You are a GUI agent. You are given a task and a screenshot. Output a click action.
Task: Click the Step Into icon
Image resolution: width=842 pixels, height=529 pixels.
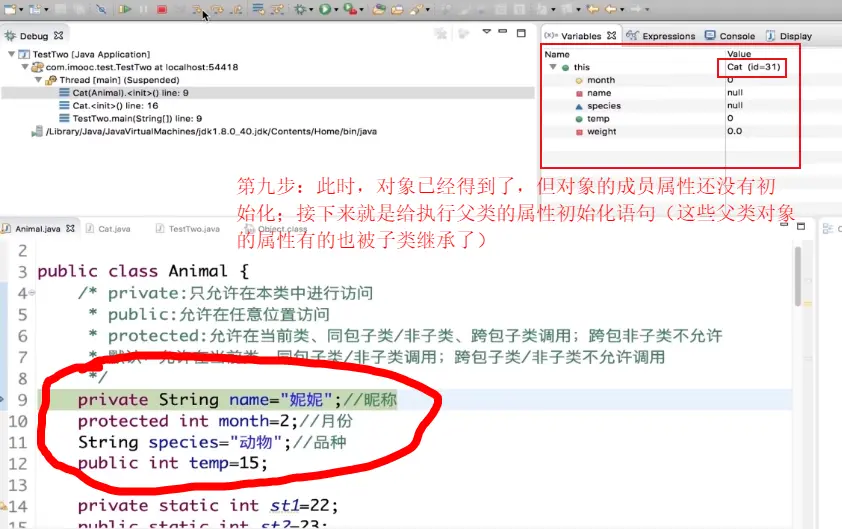tap(198, 9)
